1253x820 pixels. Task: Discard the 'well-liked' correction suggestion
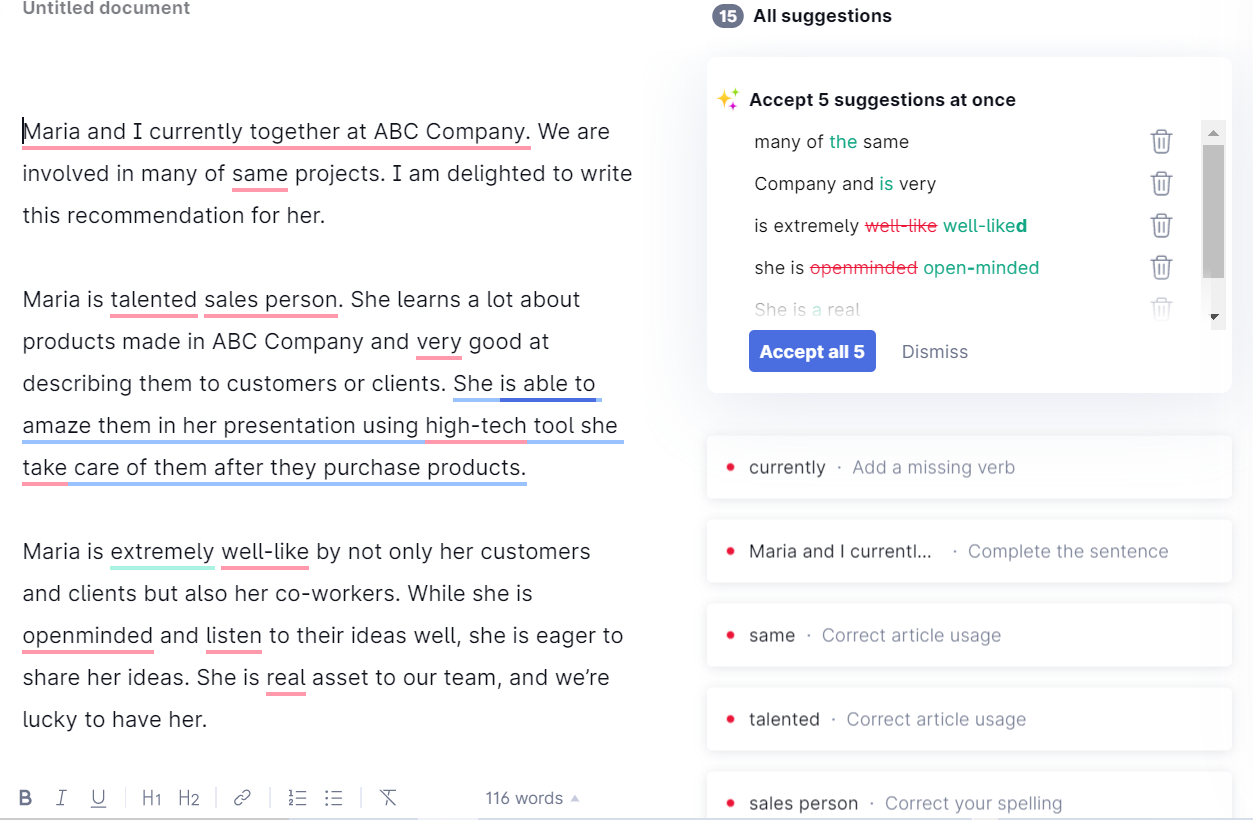(1161, 225)
